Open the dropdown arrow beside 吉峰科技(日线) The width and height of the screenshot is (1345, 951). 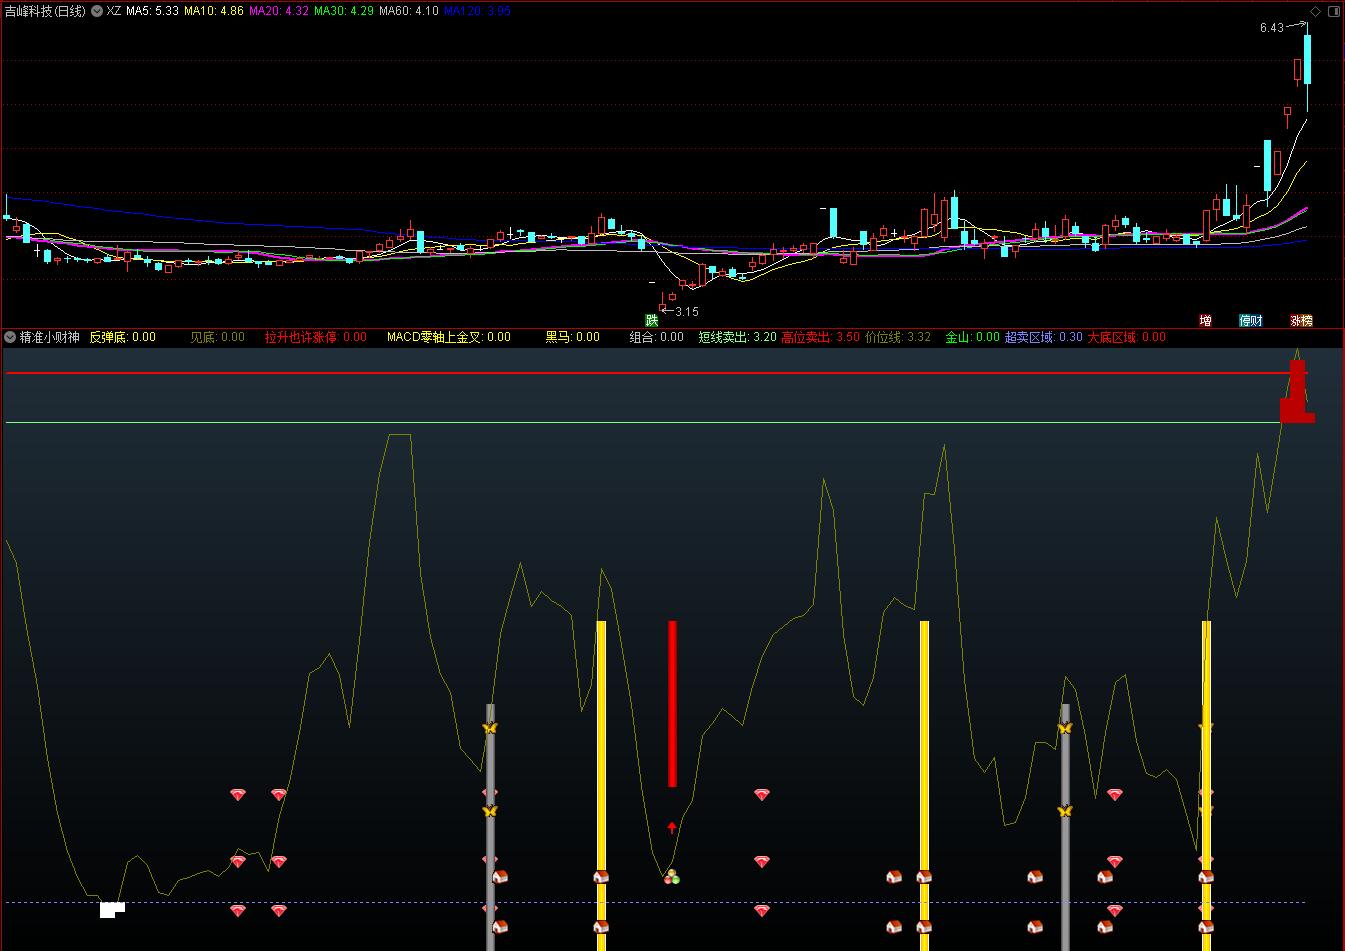pyautogui.click(x=96, y=11)
